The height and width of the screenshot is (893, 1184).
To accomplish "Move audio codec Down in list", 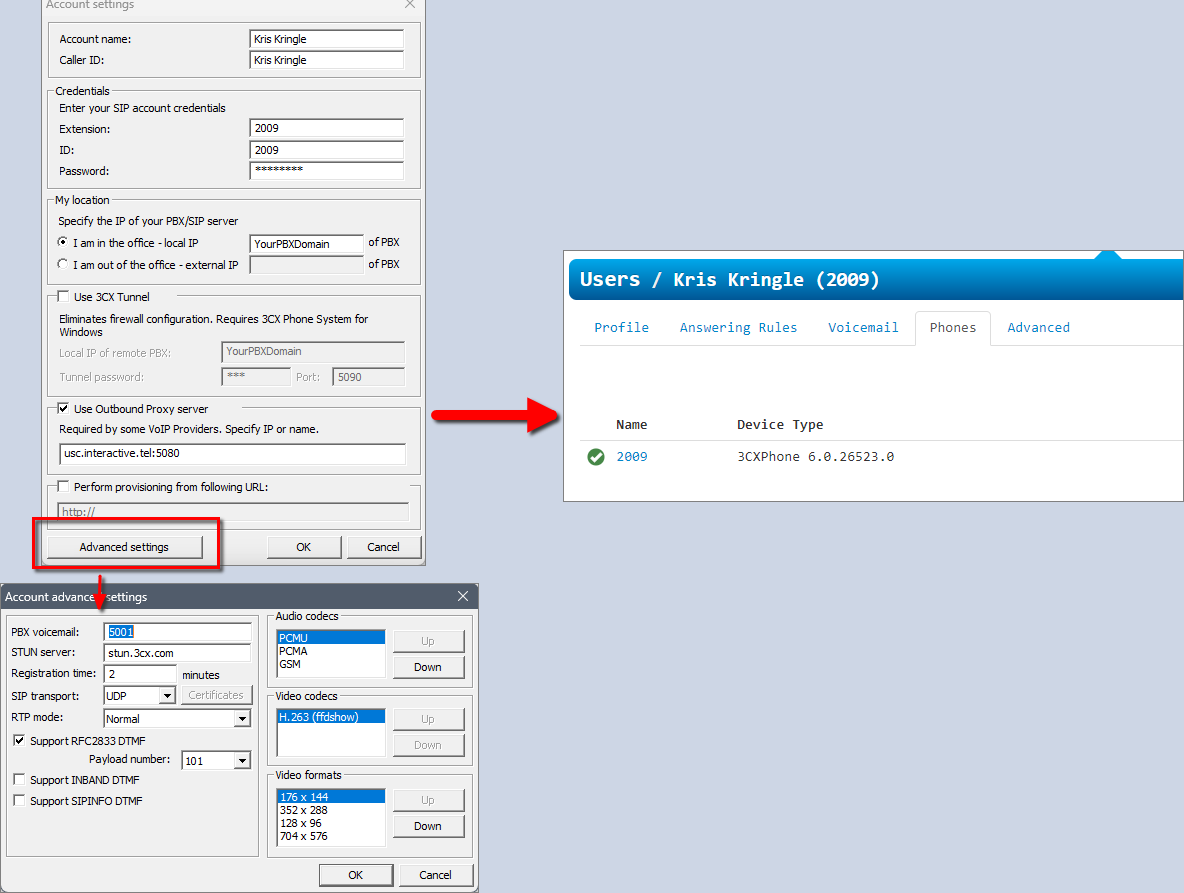I will [x=428, y=667].
